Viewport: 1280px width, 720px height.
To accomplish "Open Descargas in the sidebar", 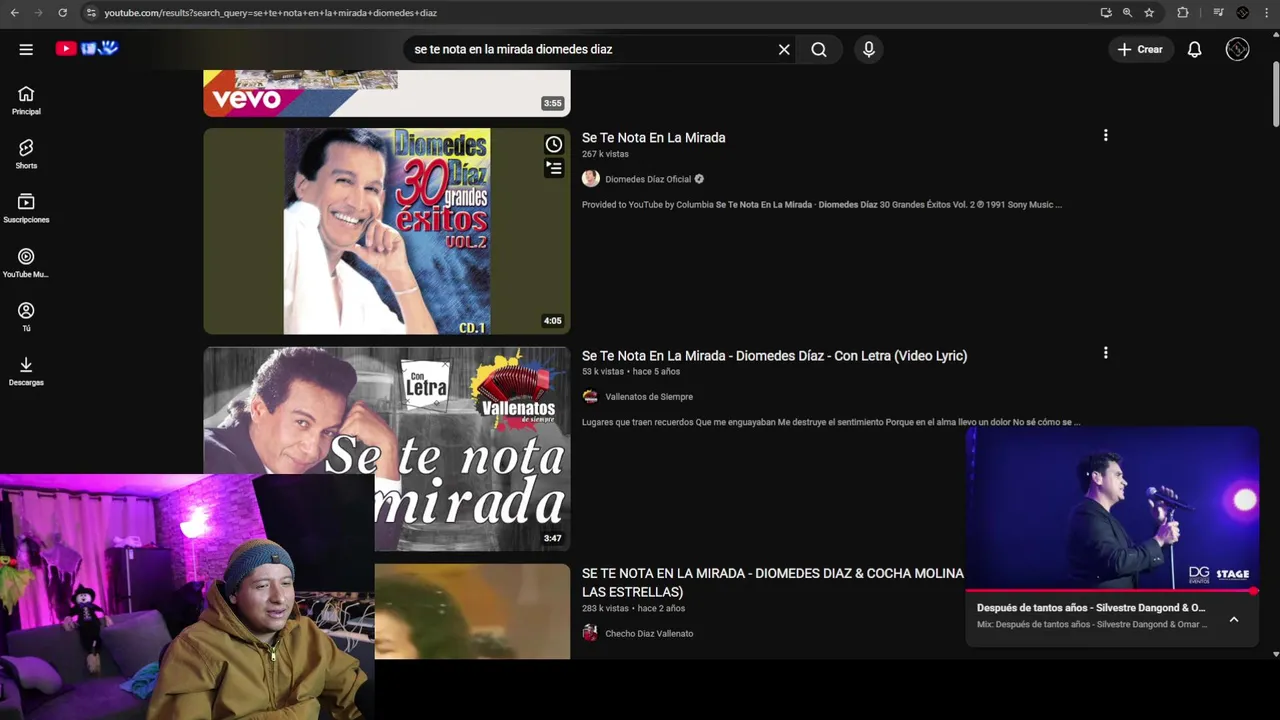I will coord(26,372).
